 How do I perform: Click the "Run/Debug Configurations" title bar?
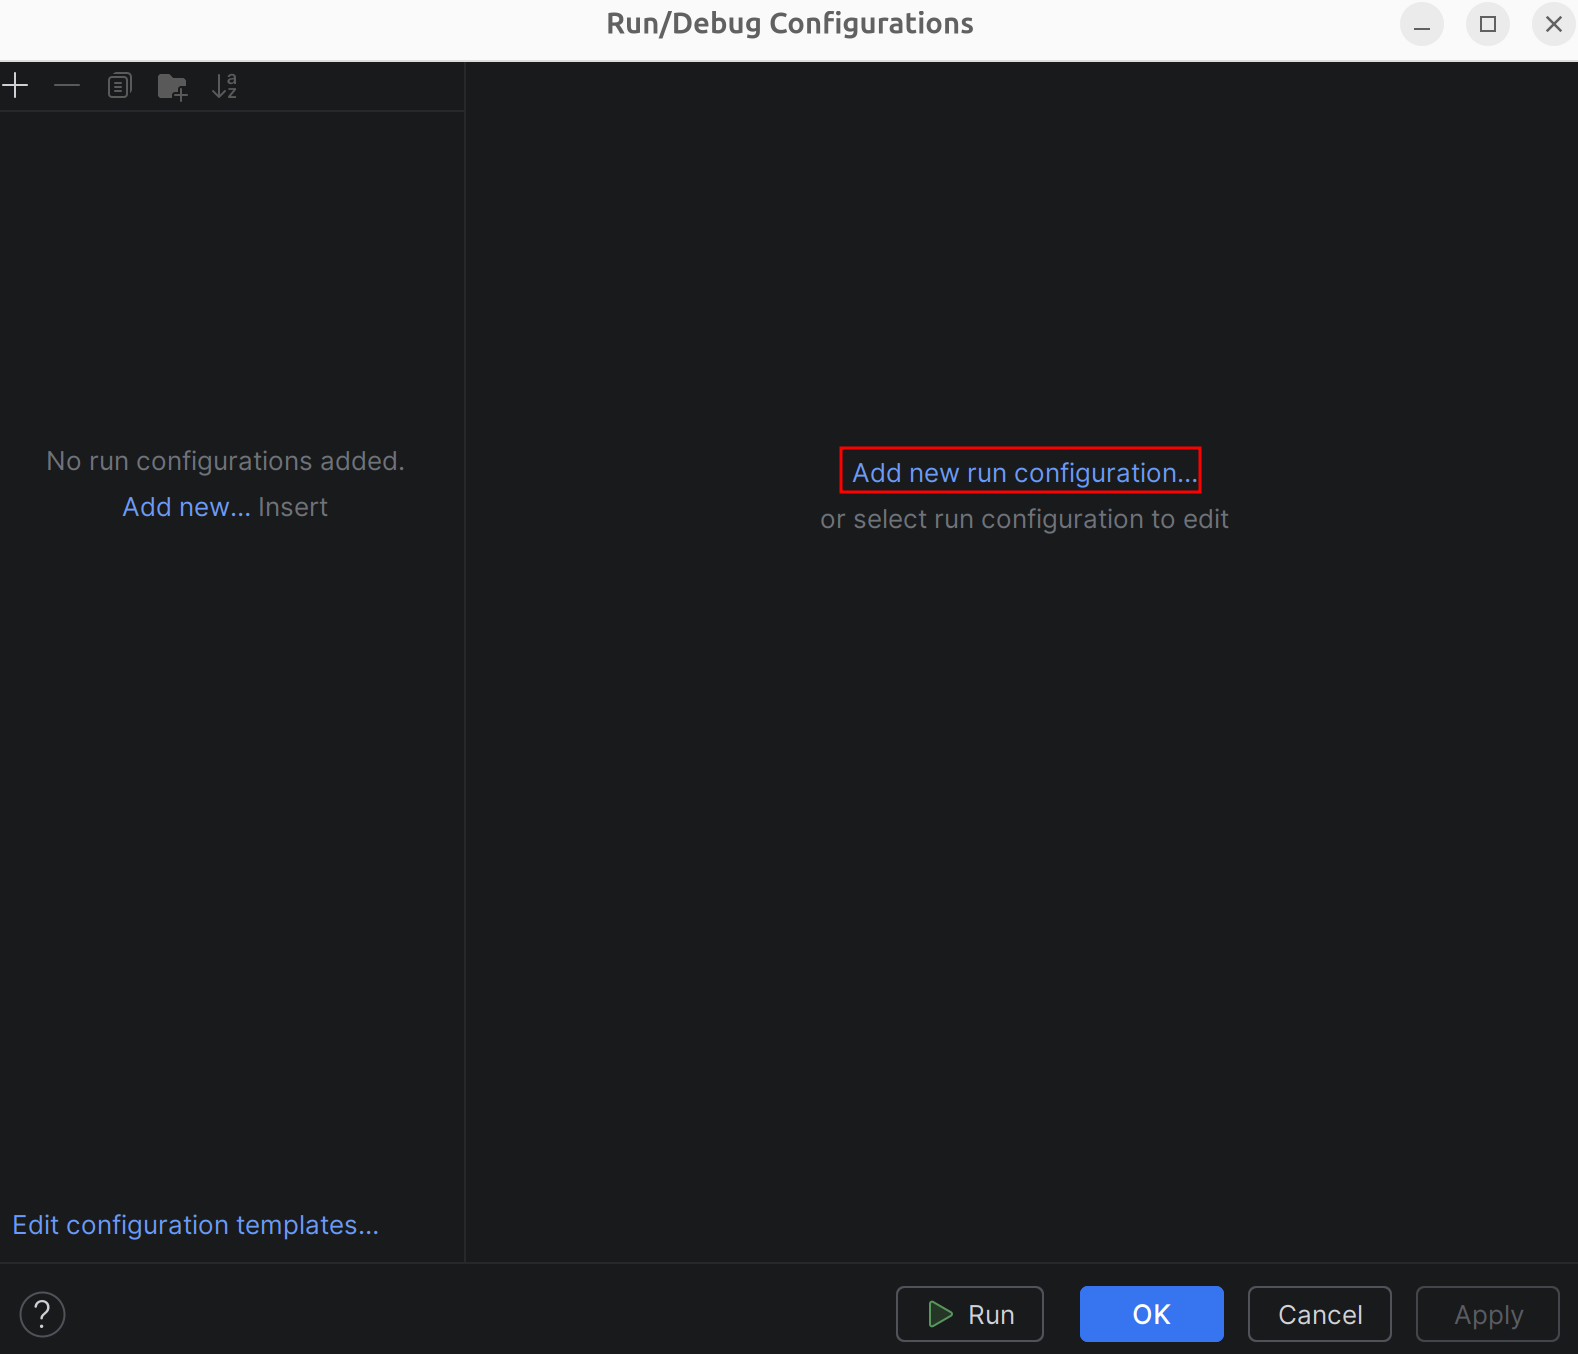click(x=789, y=24)
